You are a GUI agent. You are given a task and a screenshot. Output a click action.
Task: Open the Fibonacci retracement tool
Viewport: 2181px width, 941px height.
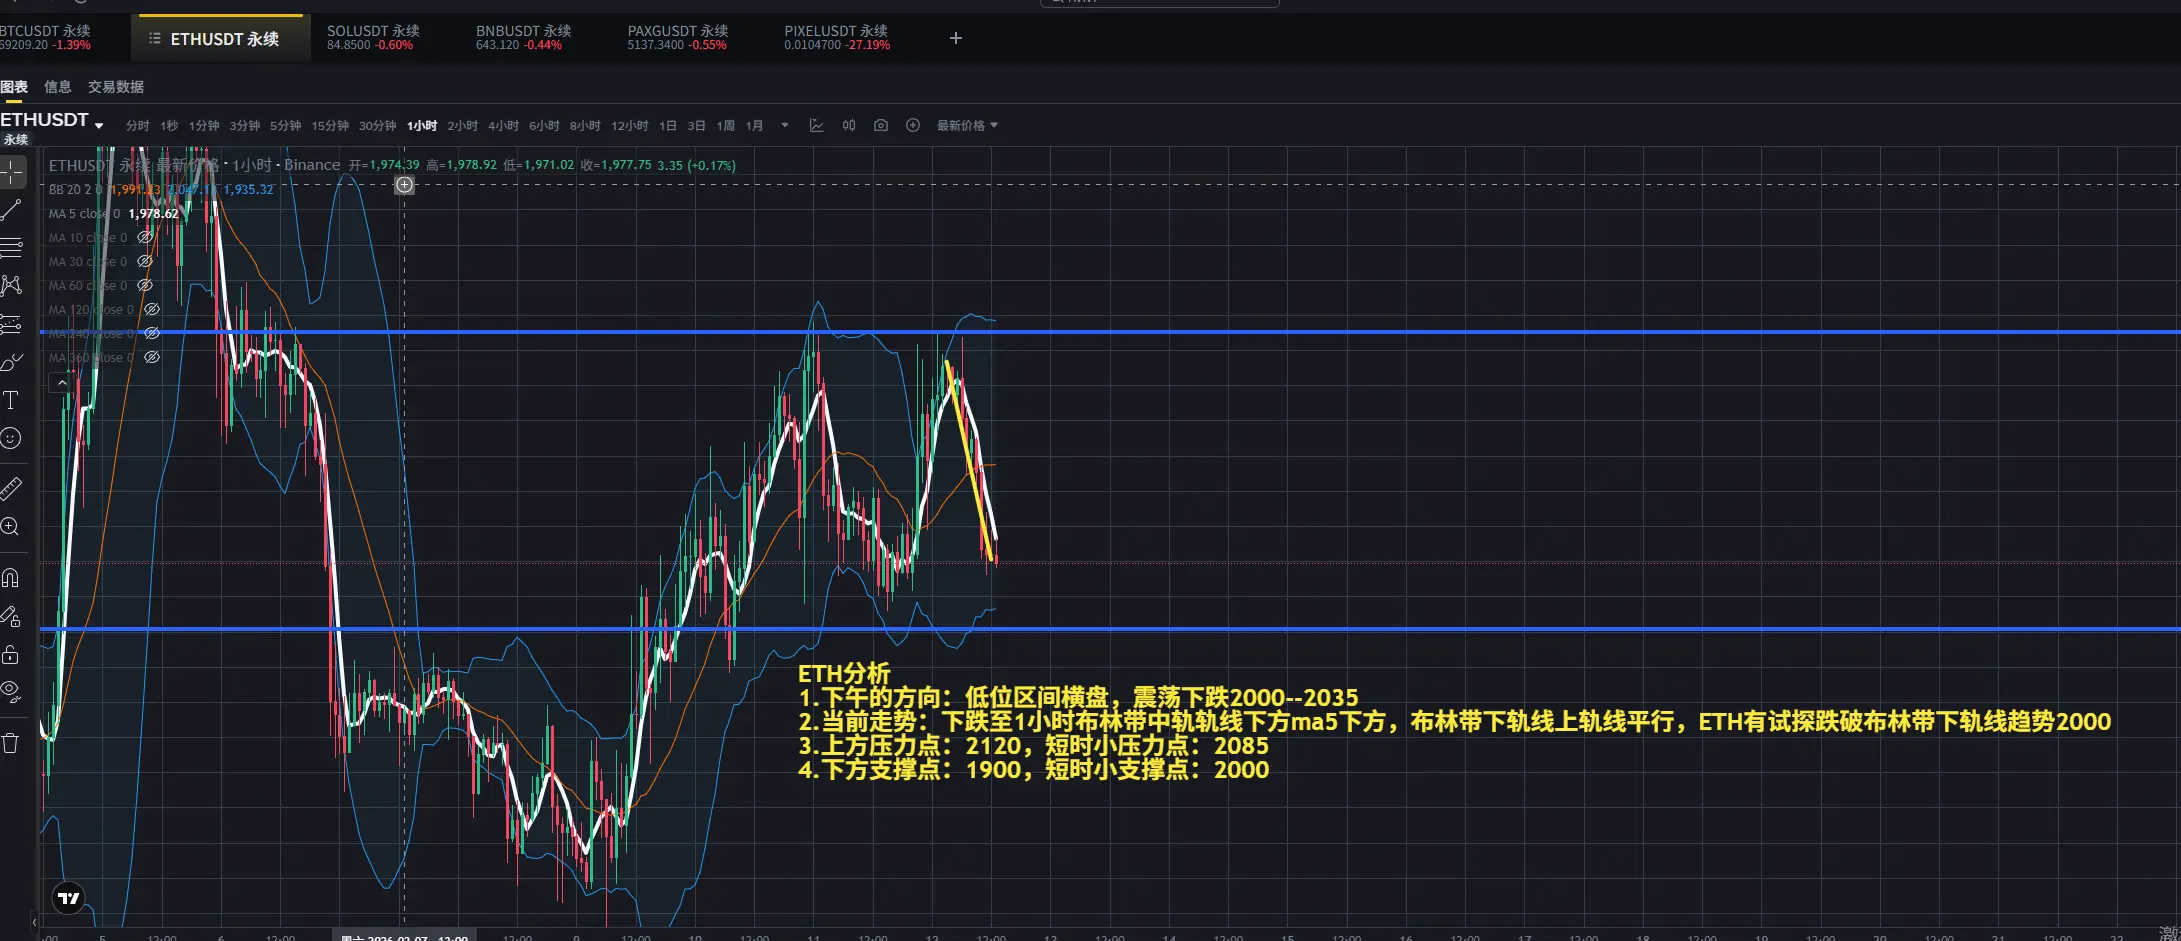[11, 247]
